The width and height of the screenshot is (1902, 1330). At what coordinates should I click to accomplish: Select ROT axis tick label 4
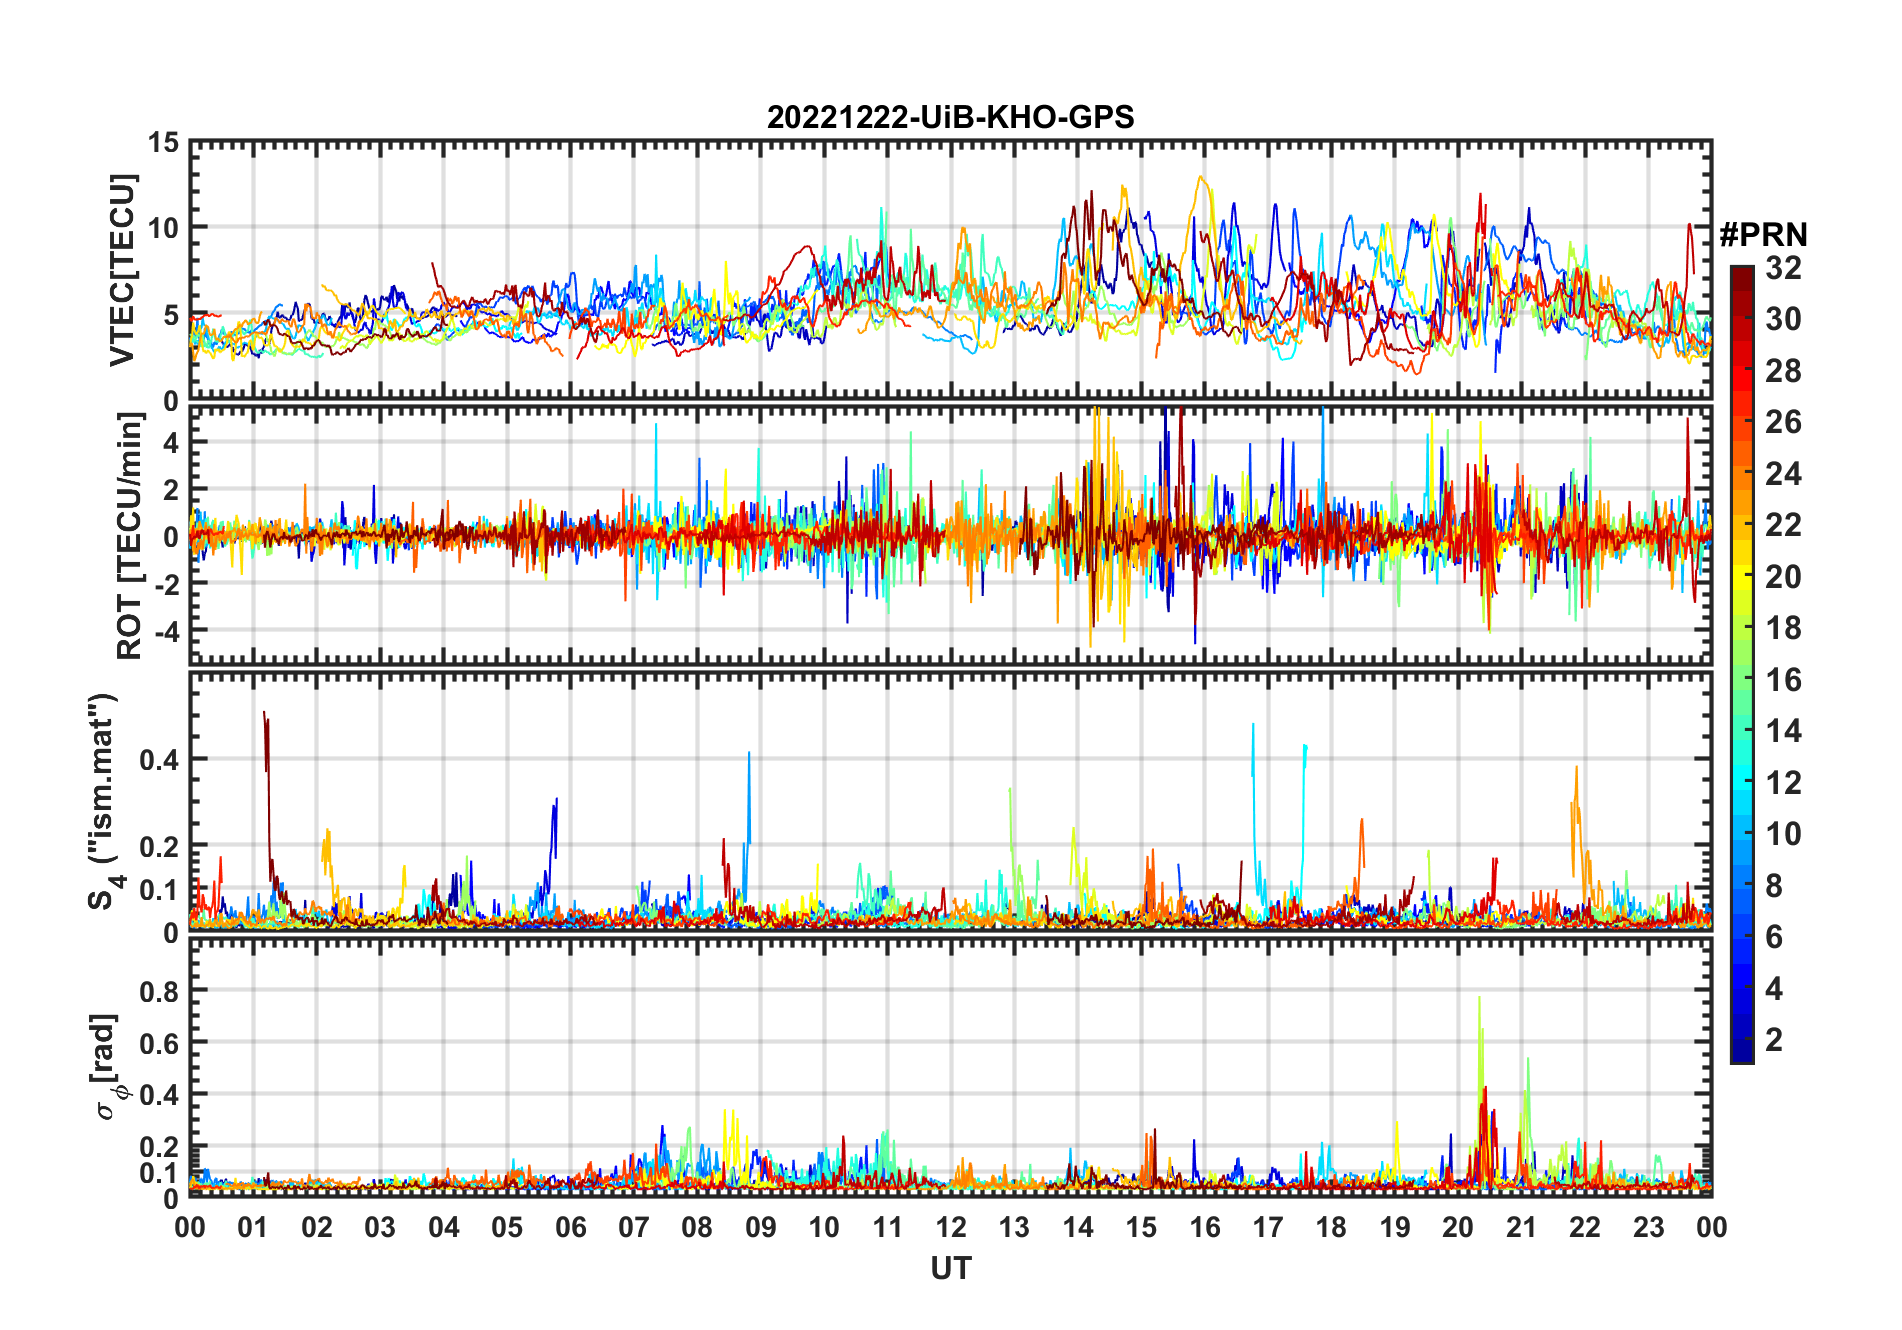coord(172,441)
